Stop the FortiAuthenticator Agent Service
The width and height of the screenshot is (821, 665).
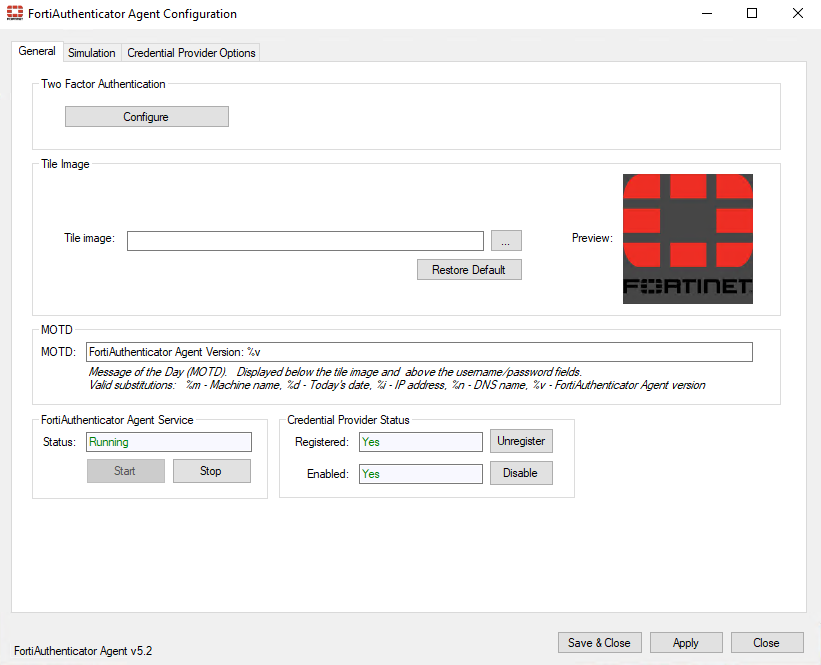211,470
